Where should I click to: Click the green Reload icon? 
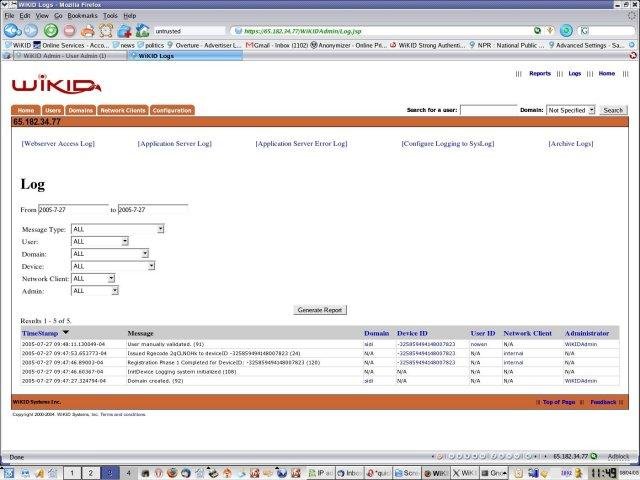tap(51, 31)
